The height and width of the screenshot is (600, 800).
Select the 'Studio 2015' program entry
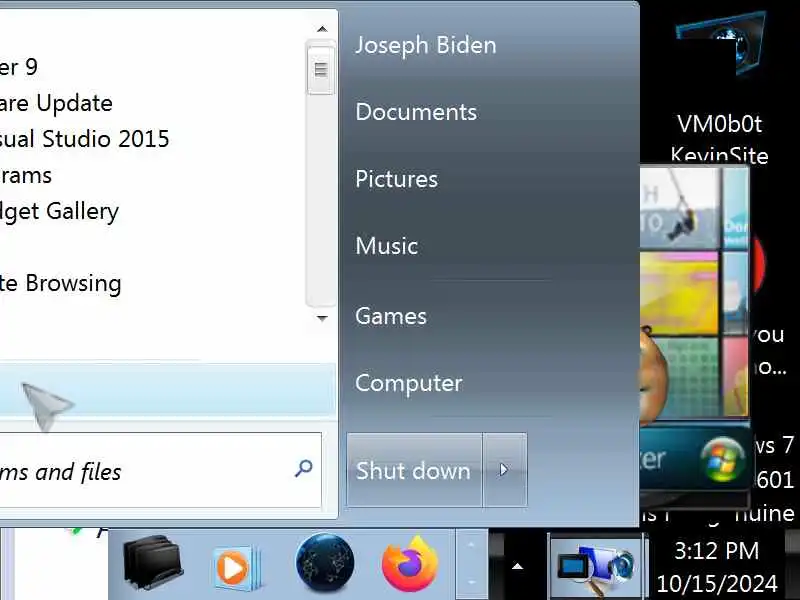[84, 139]
